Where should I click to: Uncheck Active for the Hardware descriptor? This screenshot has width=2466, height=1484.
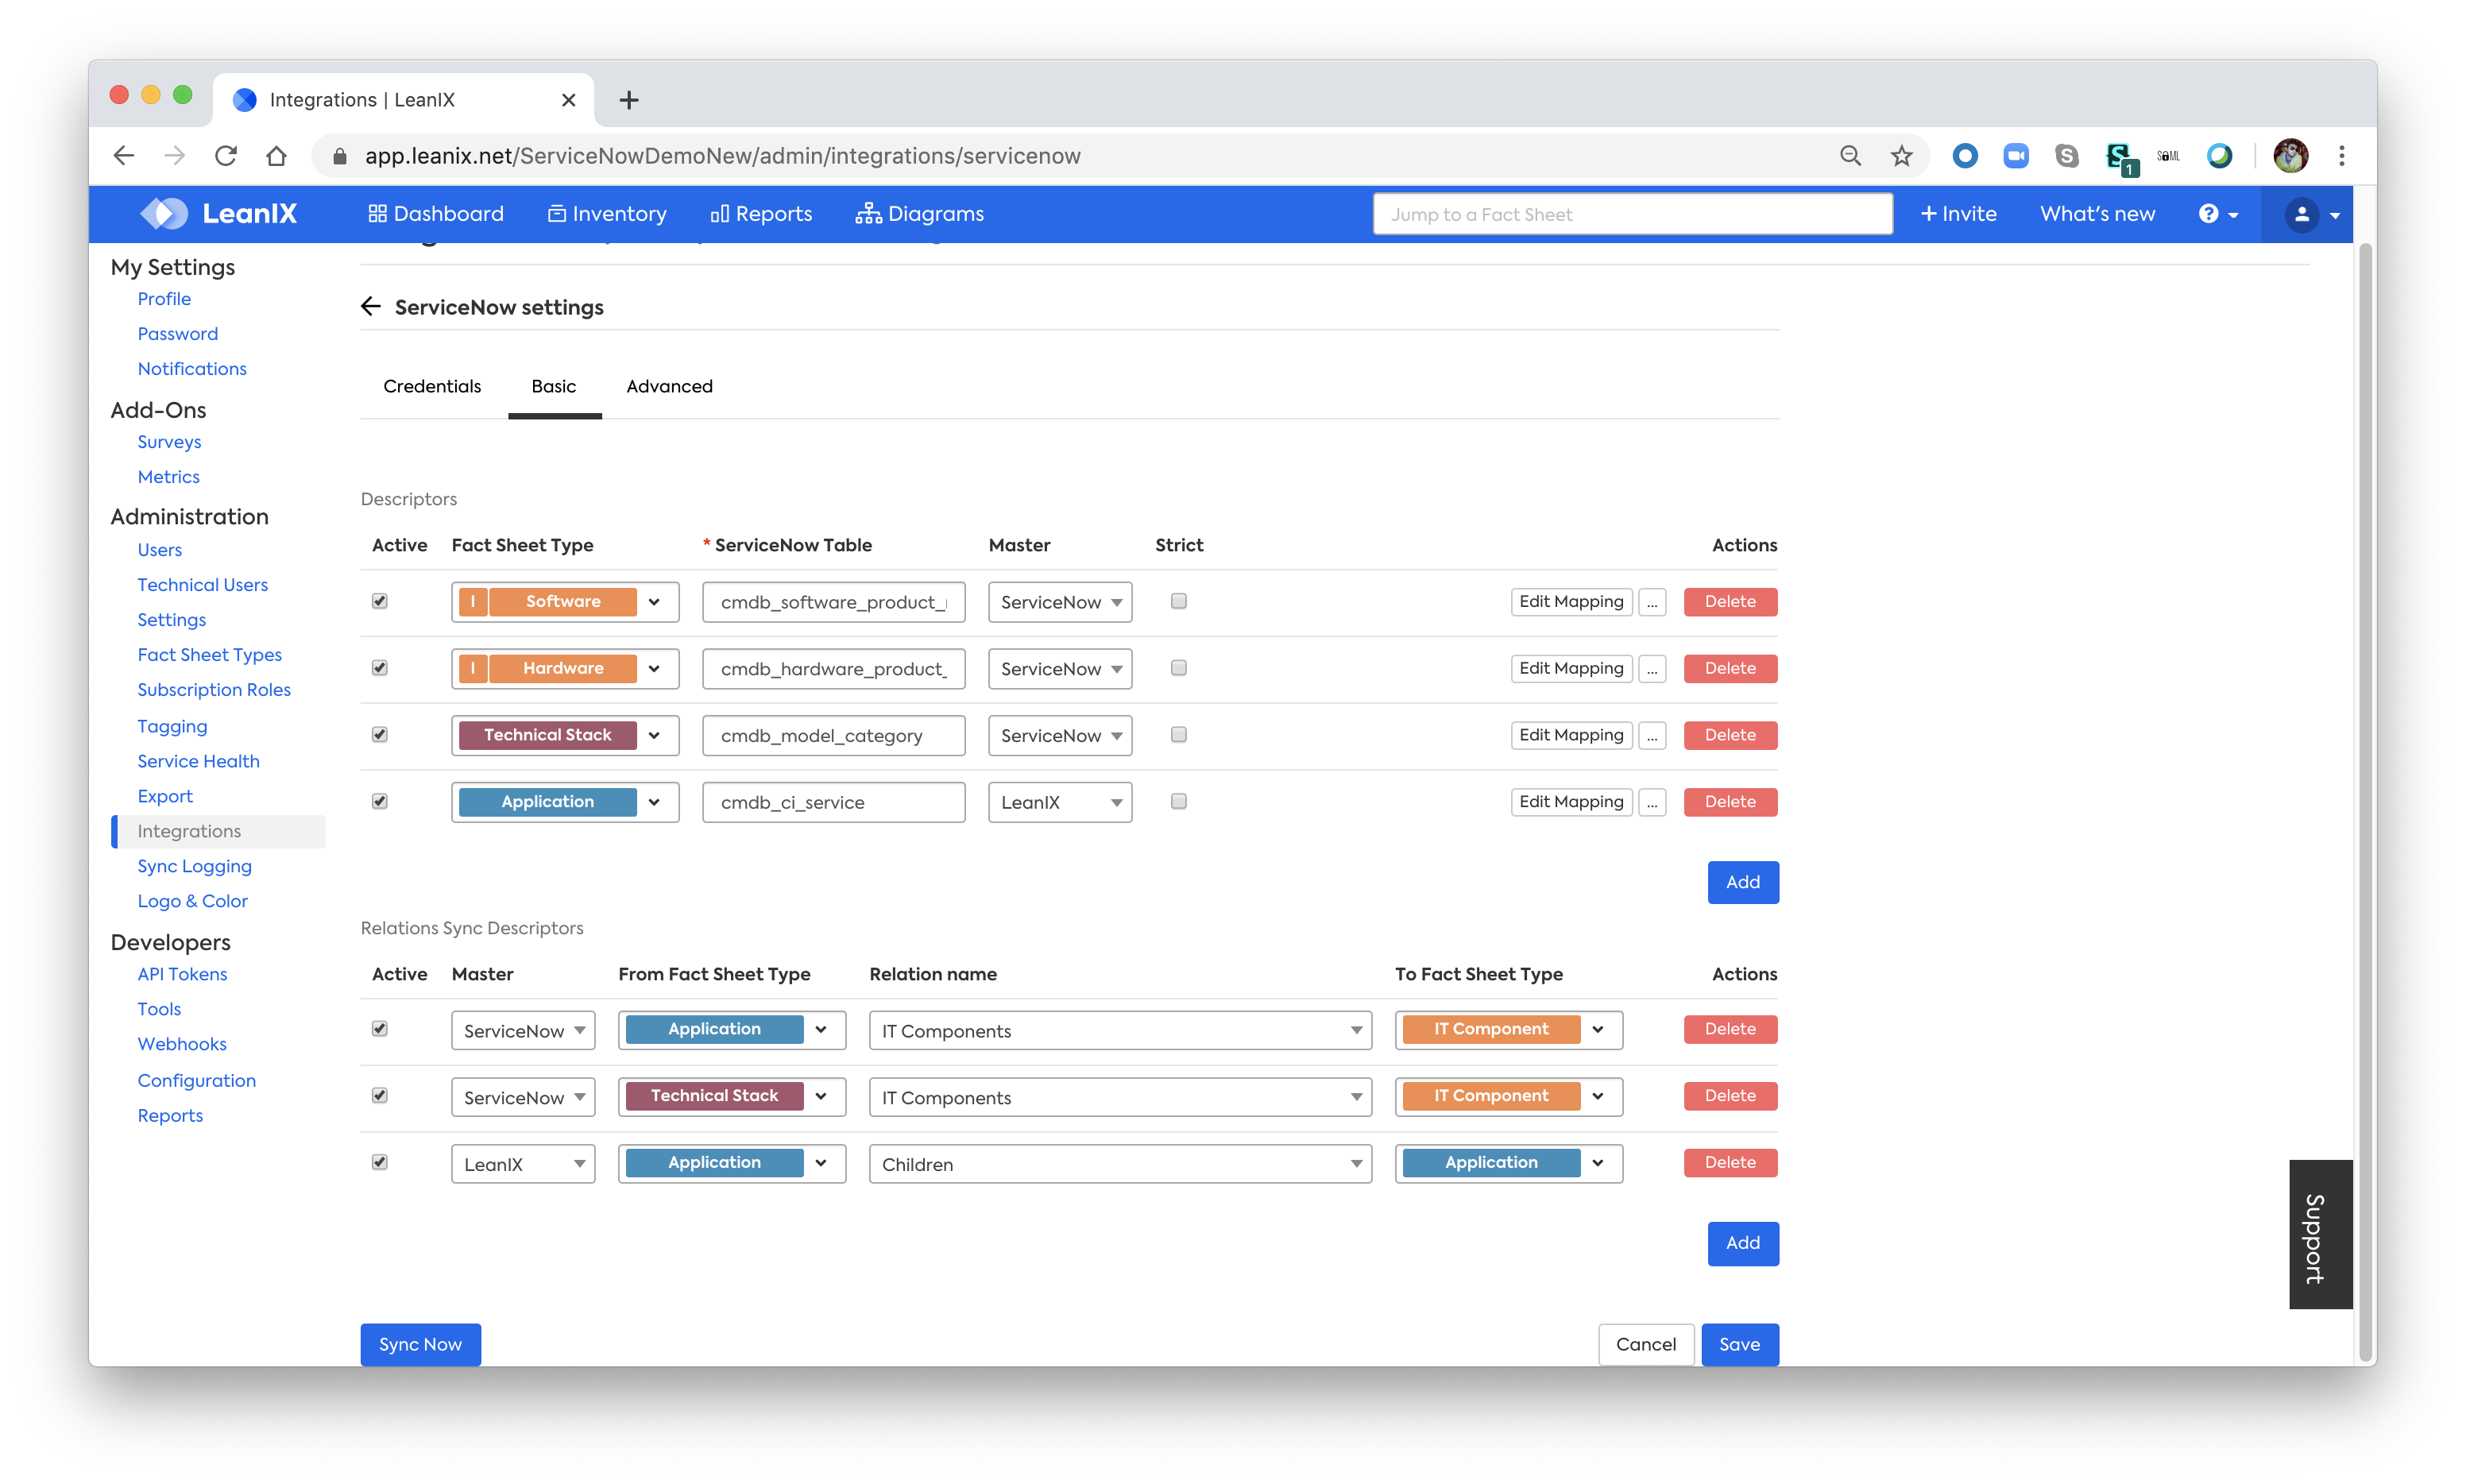tap(380, 668)
